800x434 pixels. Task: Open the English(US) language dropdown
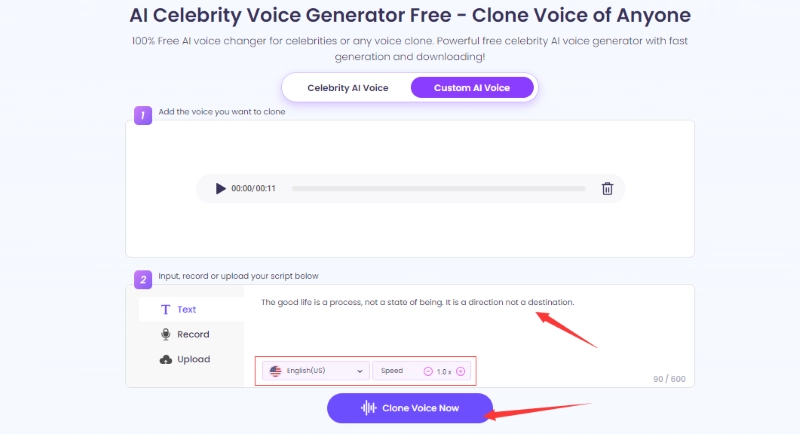coord(316,371)
